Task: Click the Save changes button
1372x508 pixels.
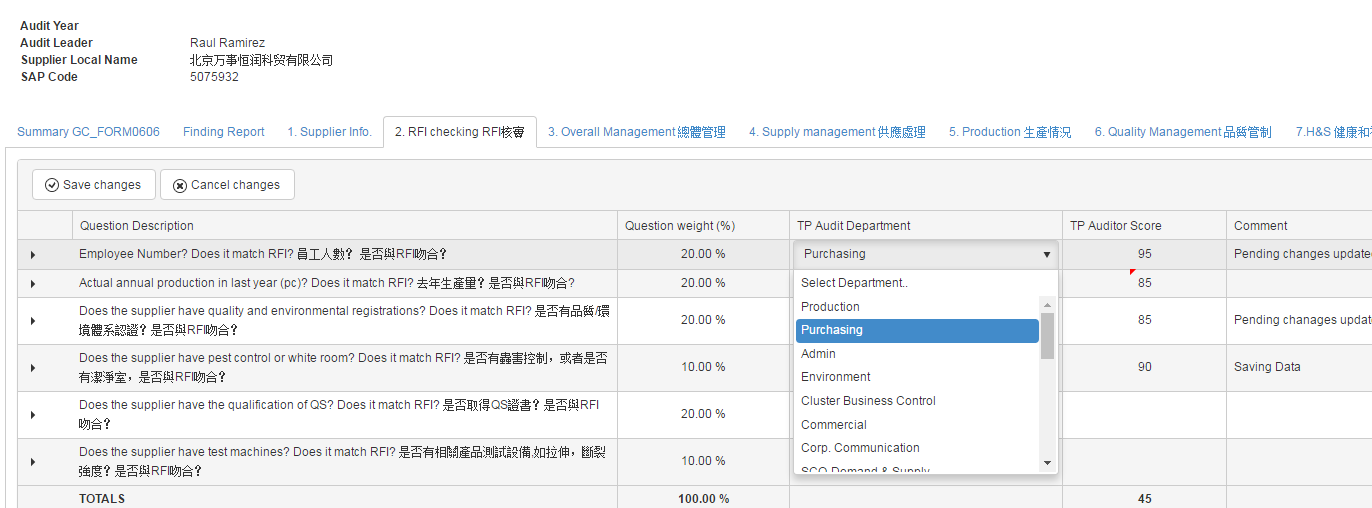Action: coord(94,185)
